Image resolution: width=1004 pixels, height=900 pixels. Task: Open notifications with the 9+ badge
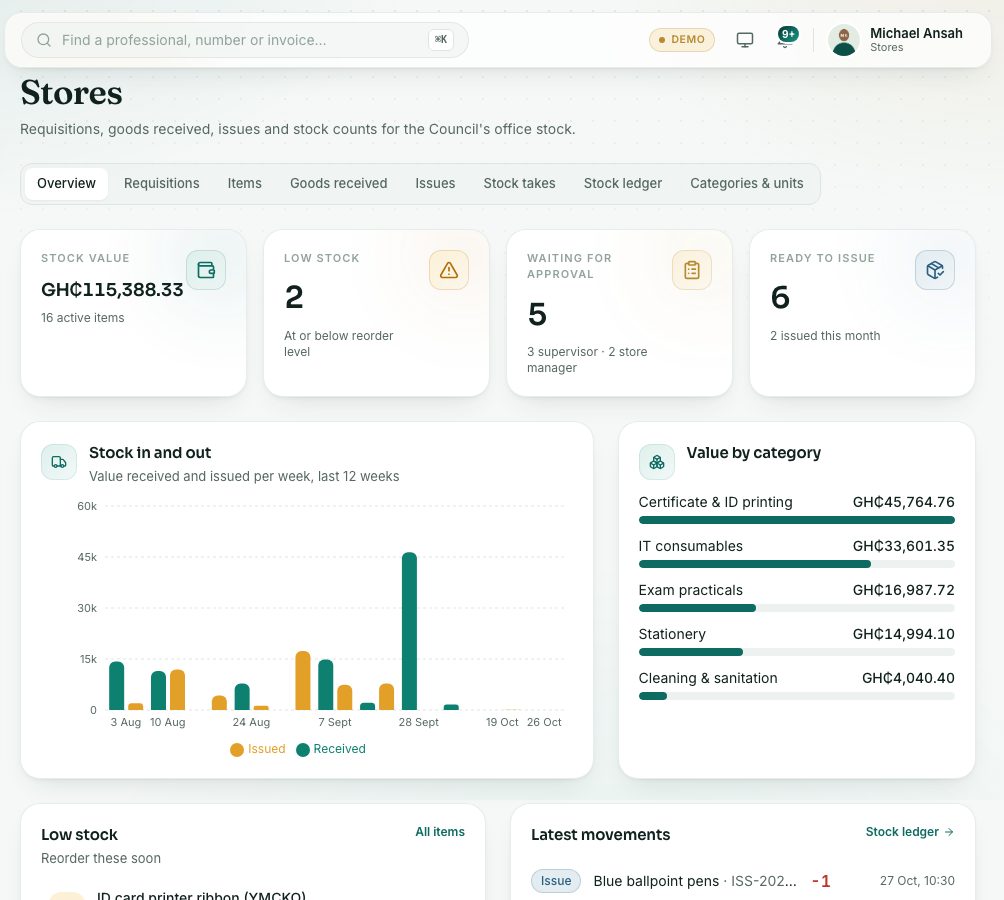click(x=786, y=37)
